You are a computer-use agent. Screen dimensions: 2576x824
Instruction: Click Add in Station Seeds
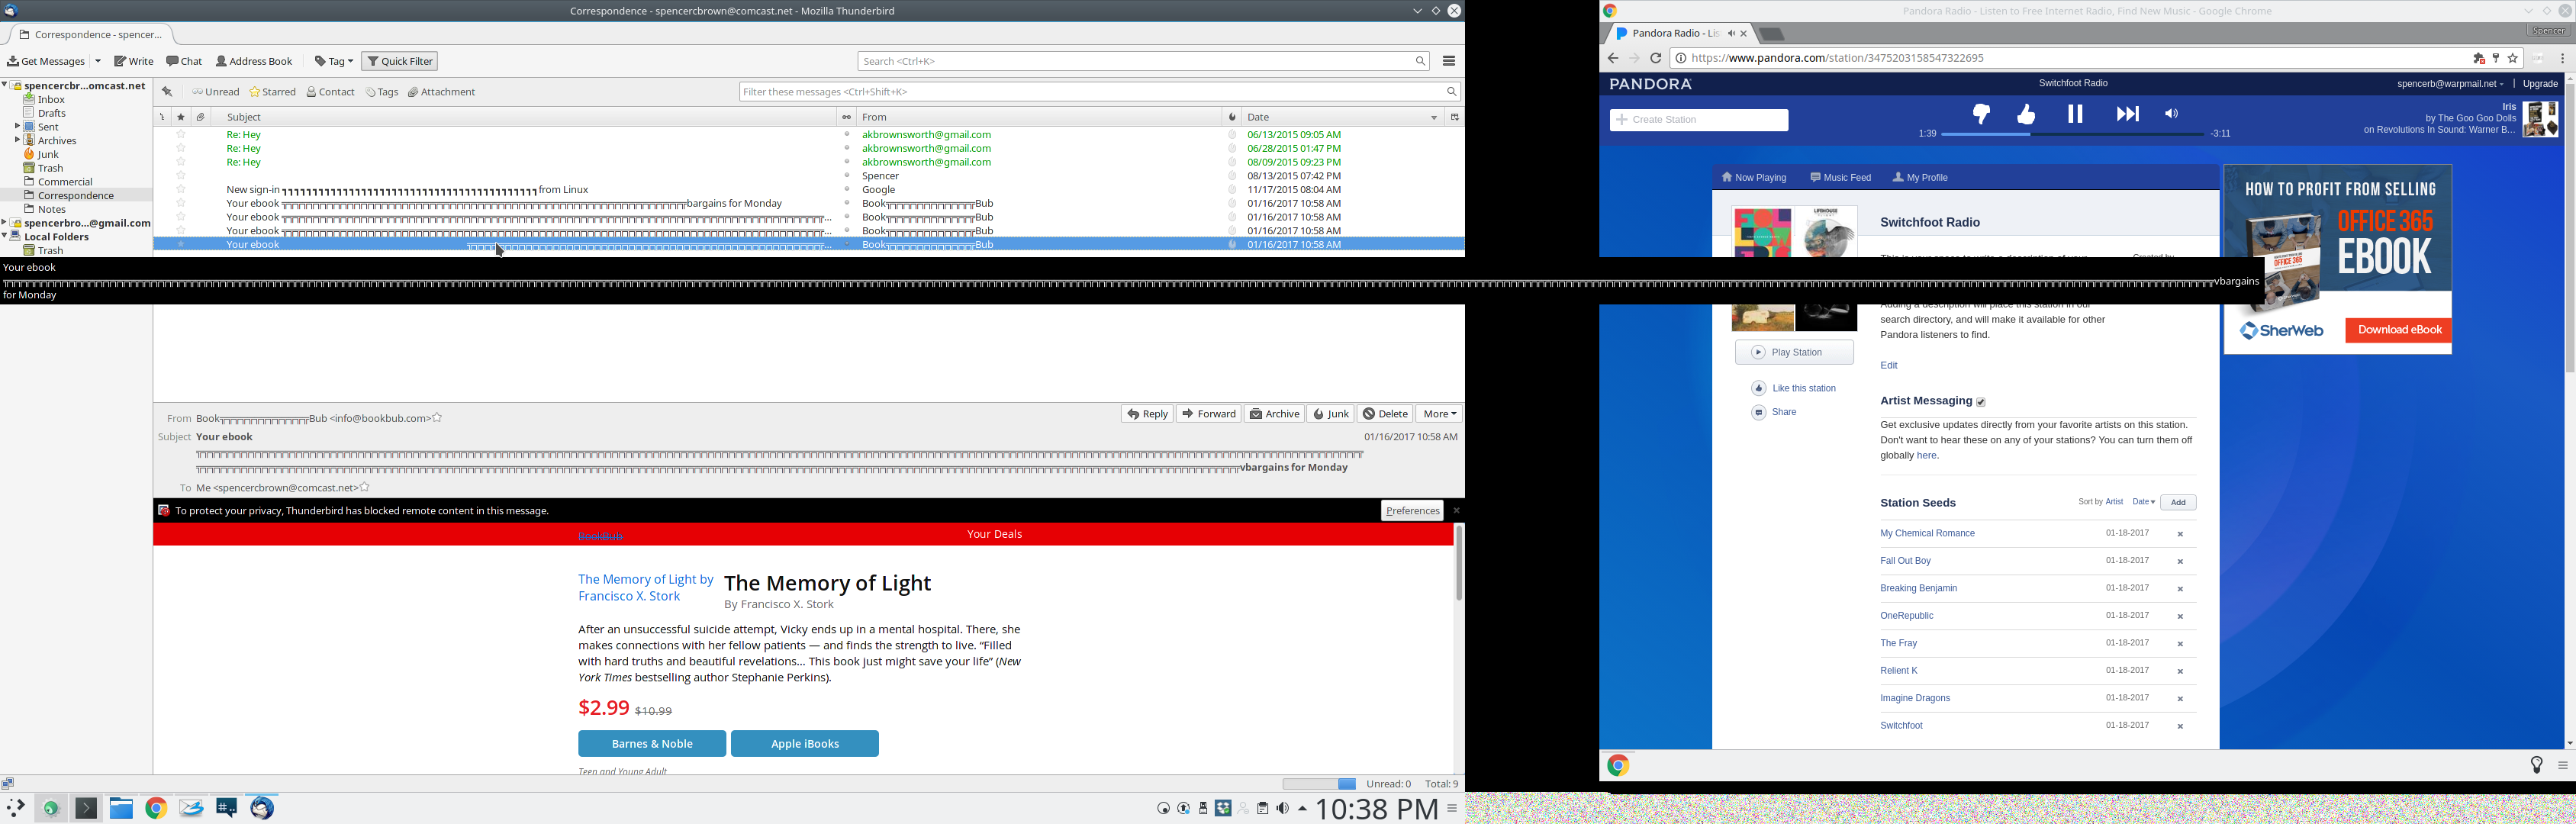(x=2178, y=503)
